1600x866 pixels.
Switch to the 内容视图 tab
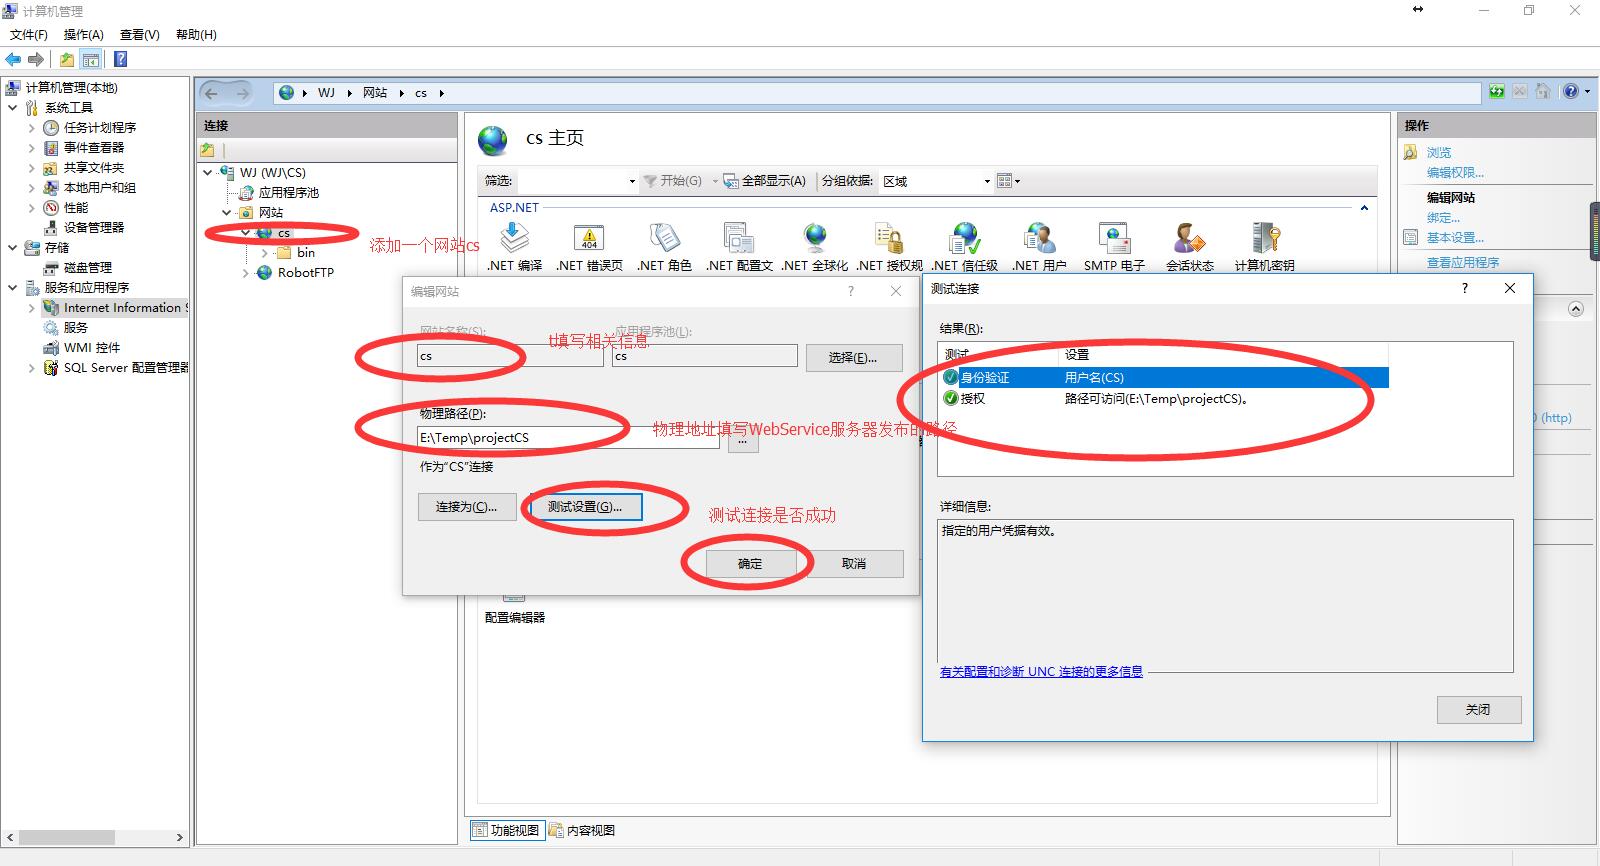click(582, 830)
